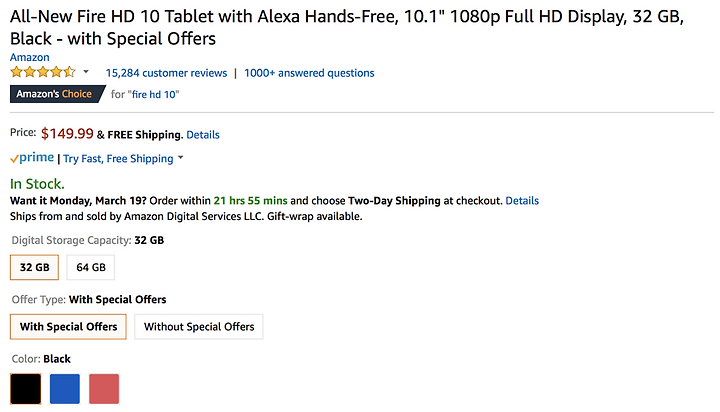Select the 32 GB storage option
Viewport: 720px width, 412px height.
pos(34,267)
